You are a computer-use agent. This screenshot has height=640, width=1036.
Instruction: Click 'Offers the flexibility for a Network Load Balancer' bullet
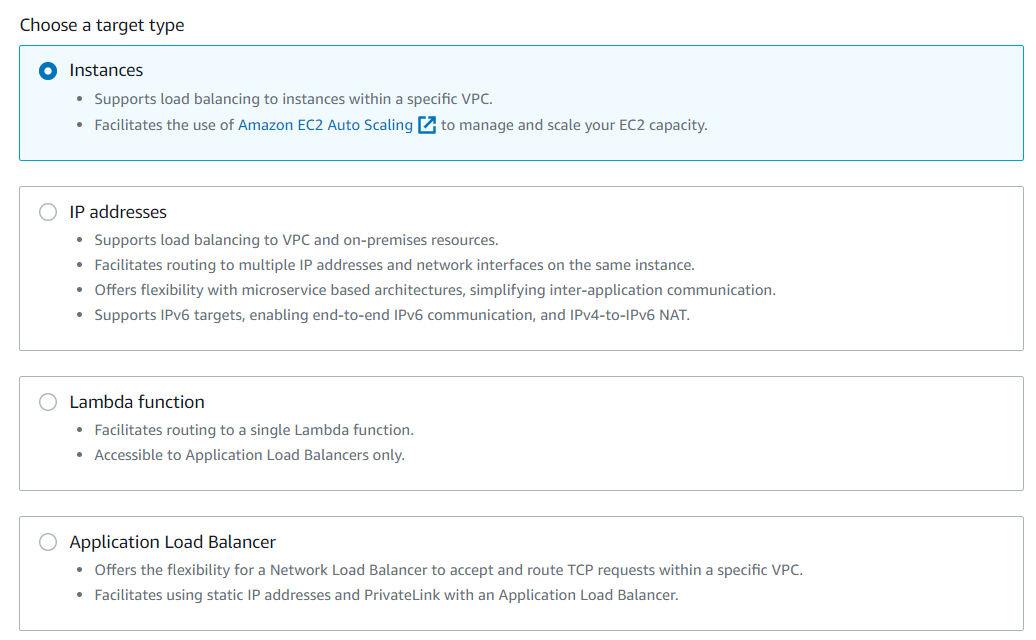coord(448,570)
